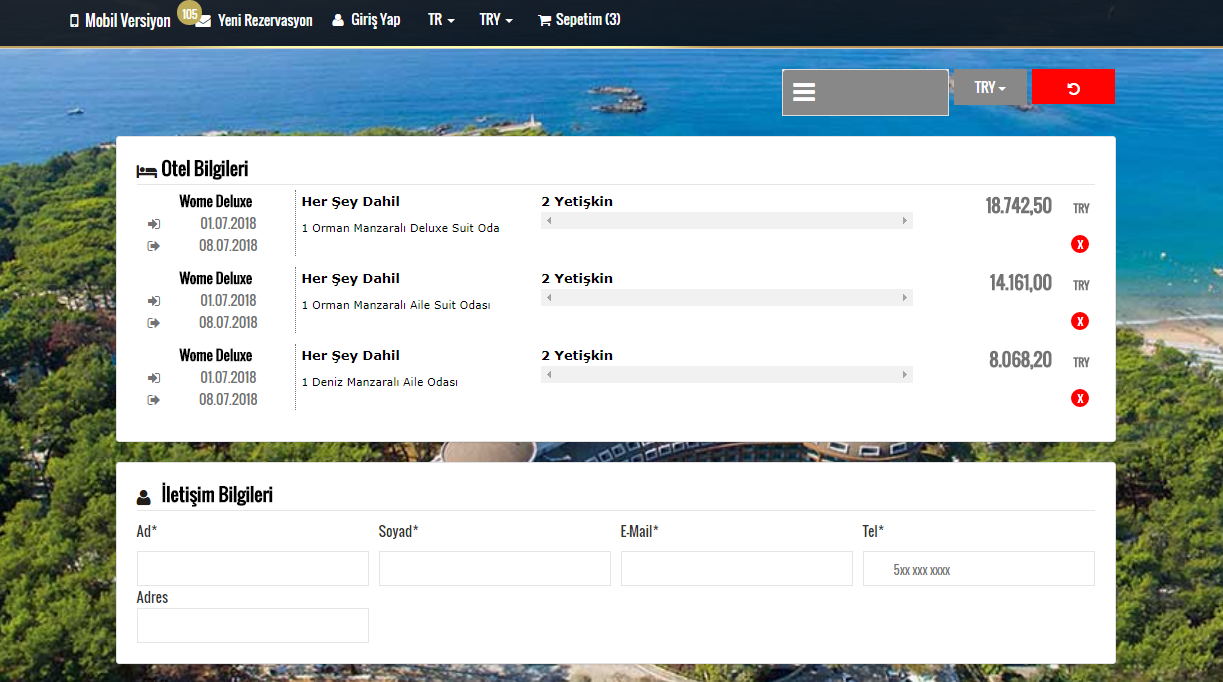This screenshot has height=682, width=1223.
Task: Open the gray TRY currency selector button
Action: click(990, 87)
